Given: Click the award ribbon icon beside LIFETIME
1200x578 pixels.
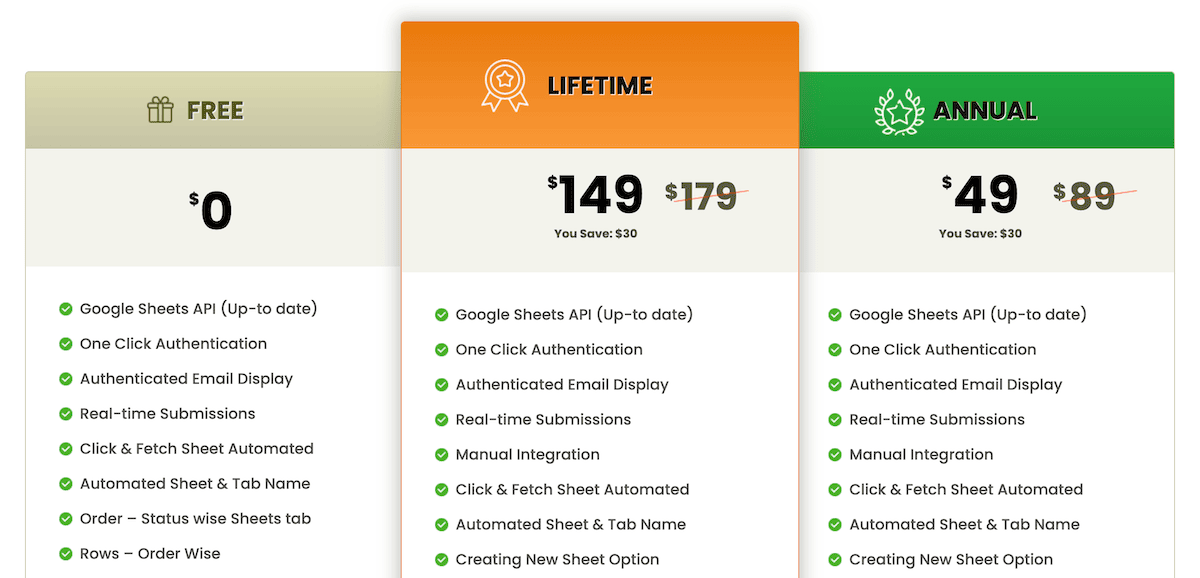Looking at the screenshot, I should coord(504,85).
